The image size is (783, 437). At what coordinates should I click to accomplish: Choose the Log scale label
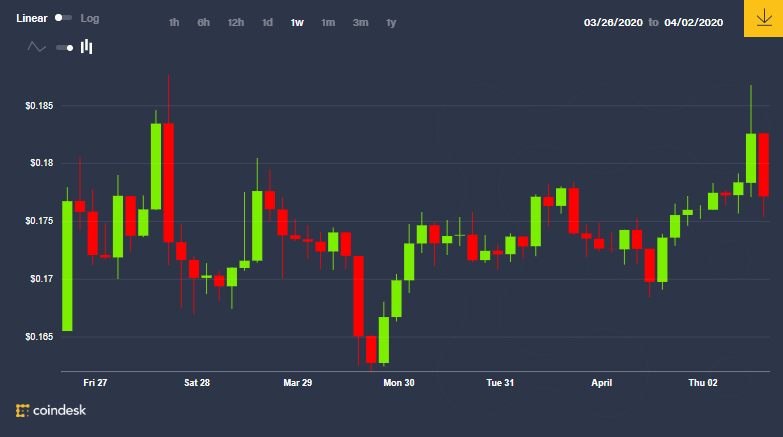point(90,18)
